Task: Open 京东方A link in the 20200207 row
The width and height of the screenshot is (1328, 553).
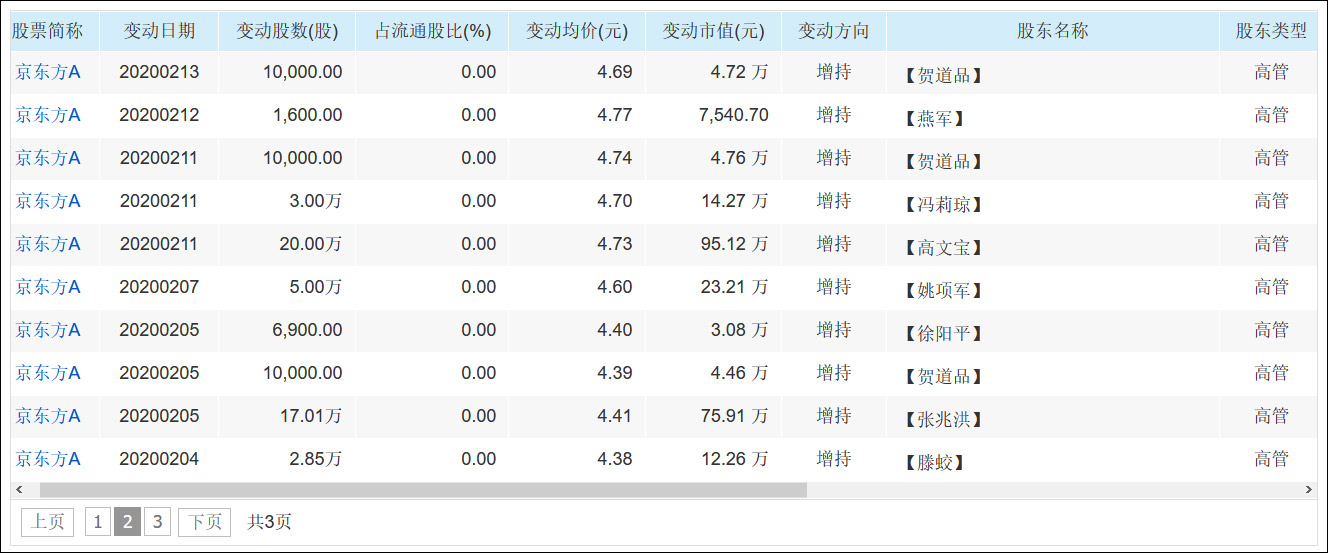Action: click(x=48, y=287)
